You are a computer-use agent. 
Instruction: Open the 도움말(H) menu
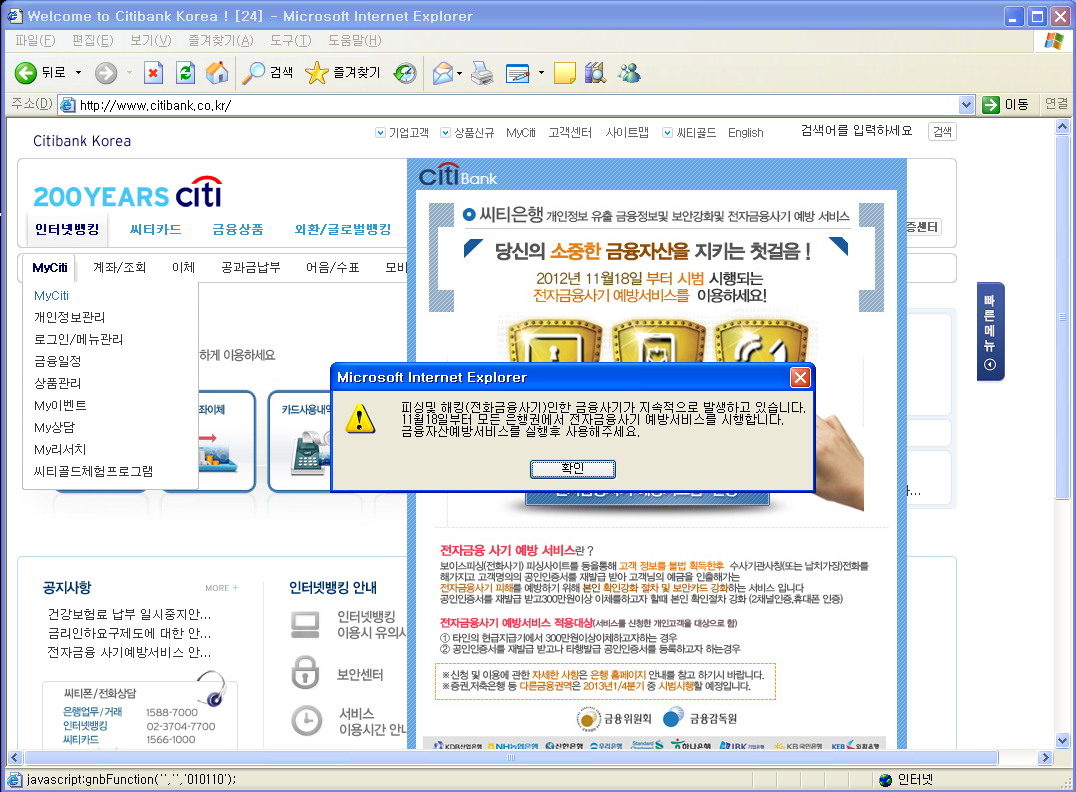pyautogui.click(x=354, y=40)
